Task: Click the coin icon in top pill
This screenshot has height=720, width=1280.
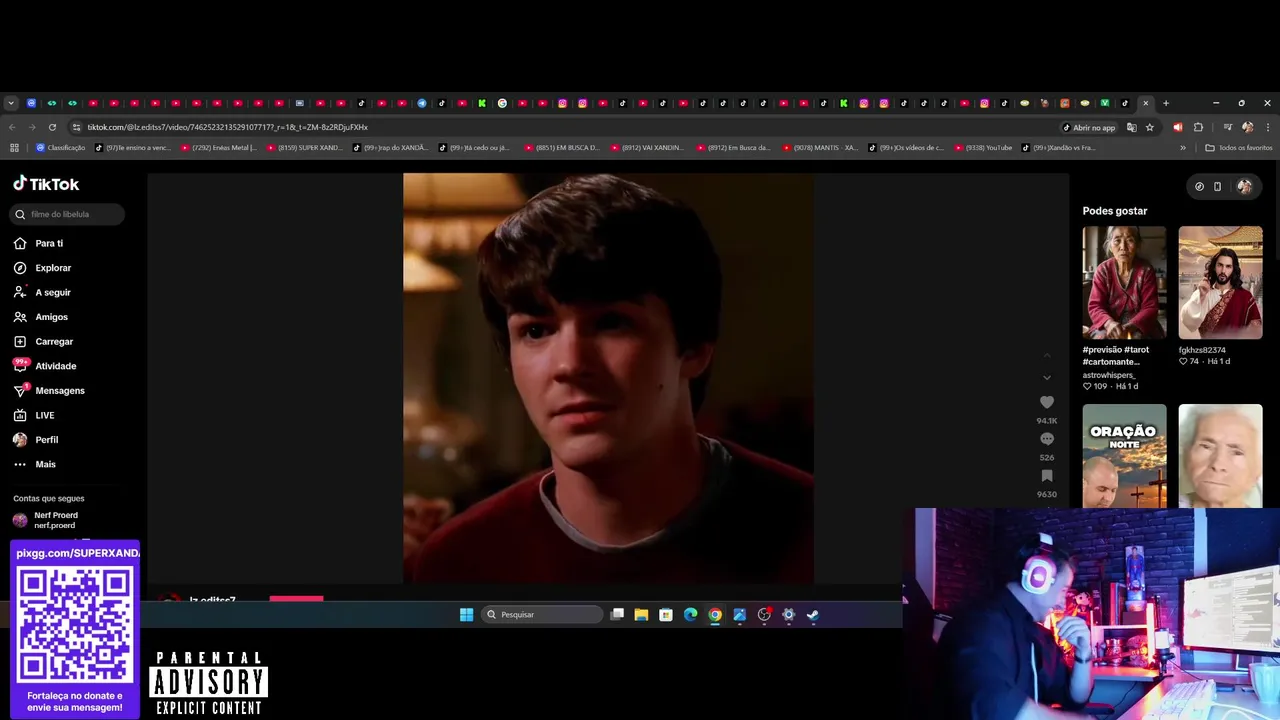Action: point(1199,186)
